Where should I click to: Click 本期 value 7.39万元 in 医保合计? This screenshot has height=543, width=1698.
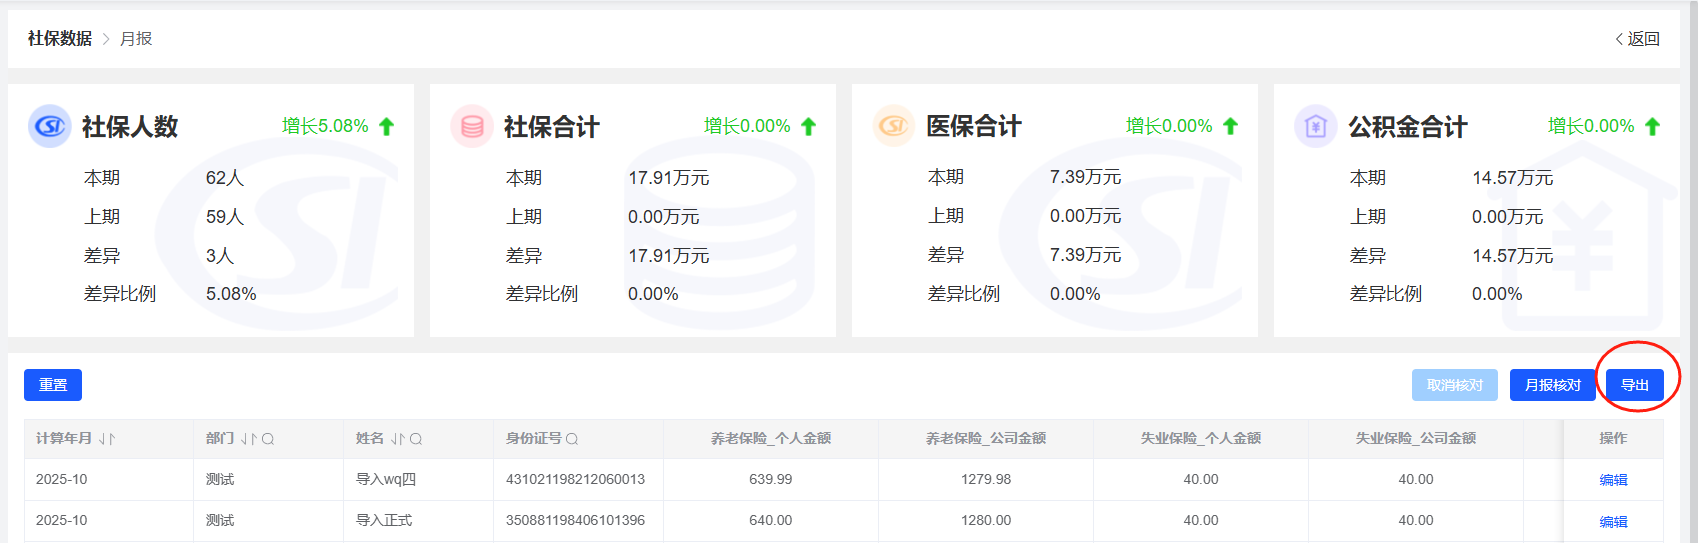tap(1086, 177)
